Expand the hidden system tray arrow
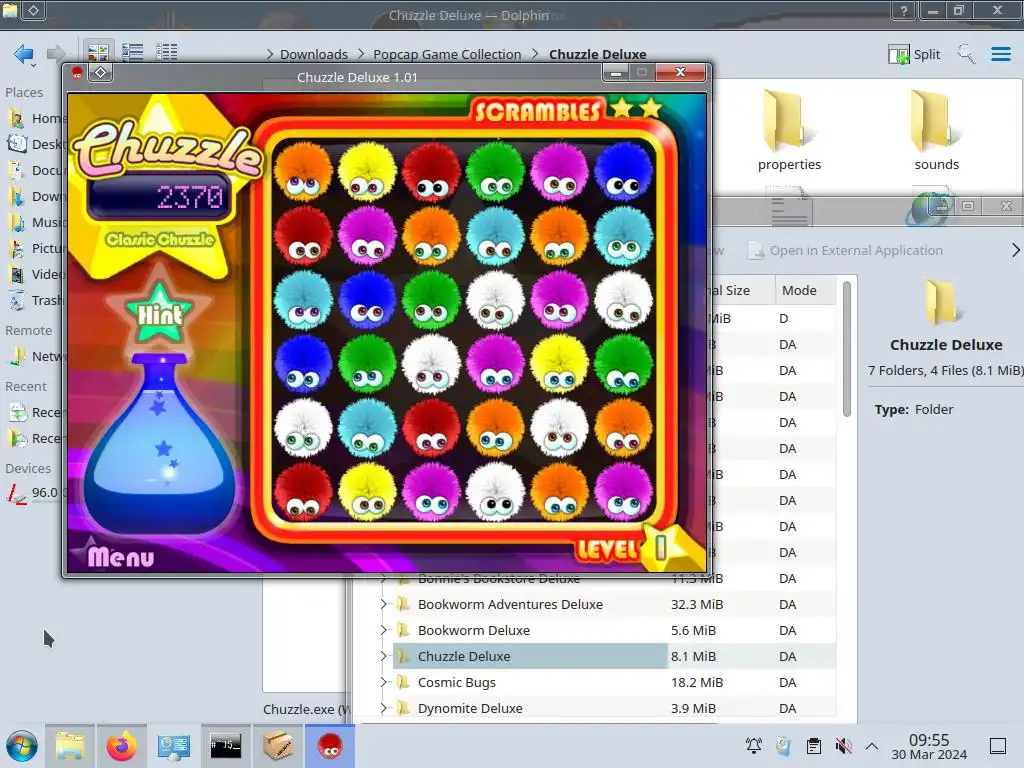This screenshot has height=768, width=1024. [872, 746]
